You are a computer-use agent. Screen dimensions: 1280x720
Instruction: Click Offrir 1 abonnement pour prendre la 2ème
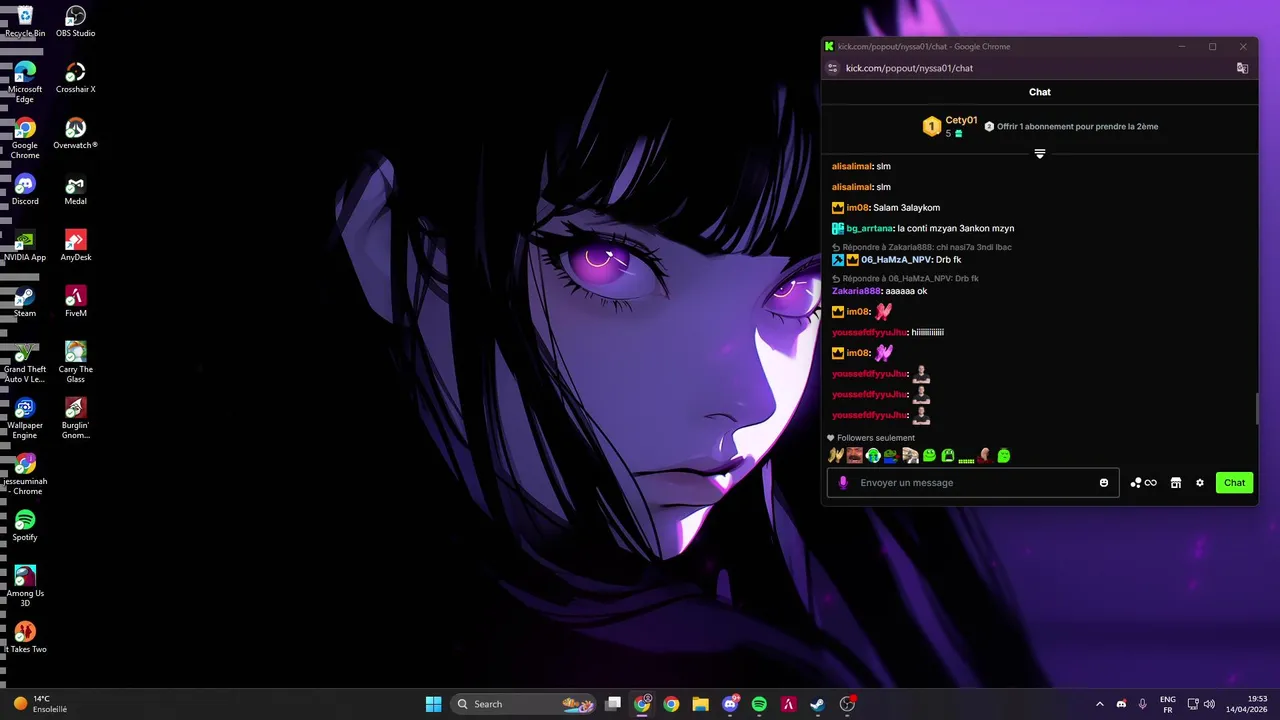pyautogui.click(x=1071, y=127)
